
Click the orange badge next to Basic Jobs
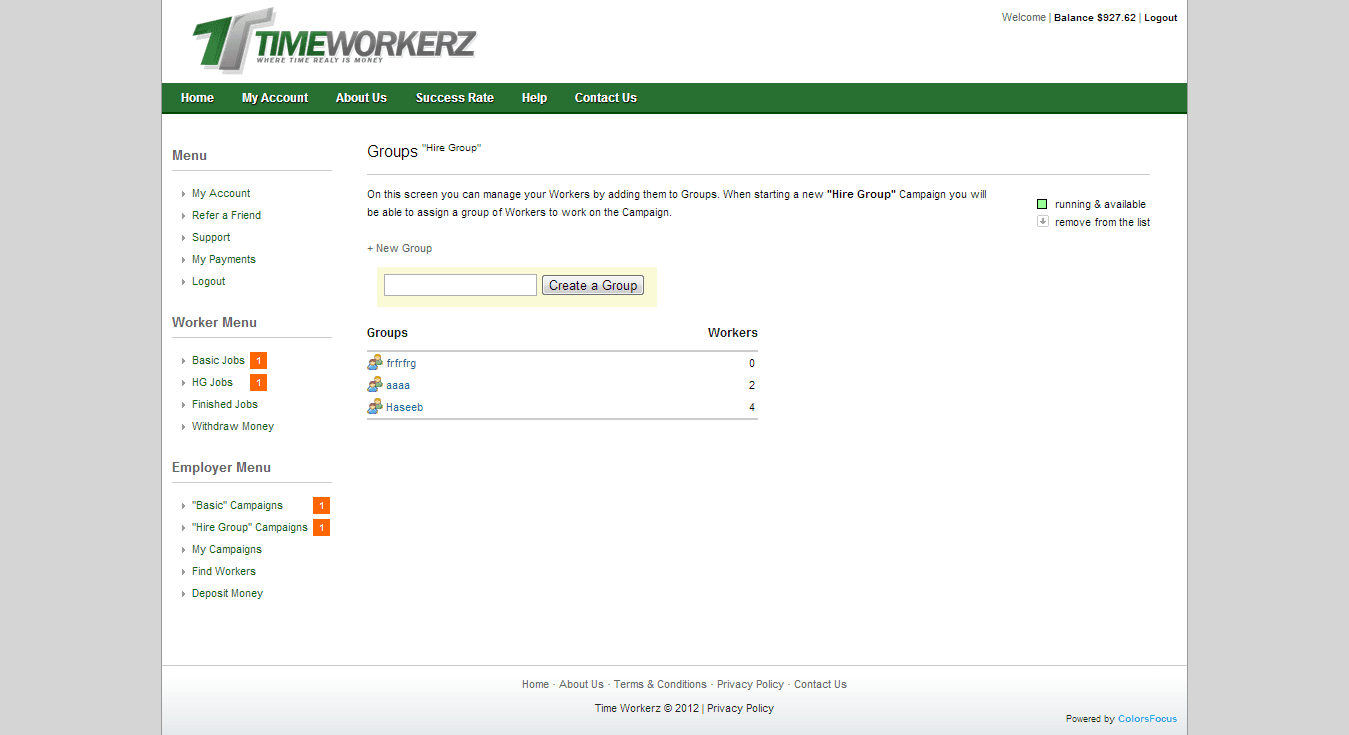click(258, 361)
